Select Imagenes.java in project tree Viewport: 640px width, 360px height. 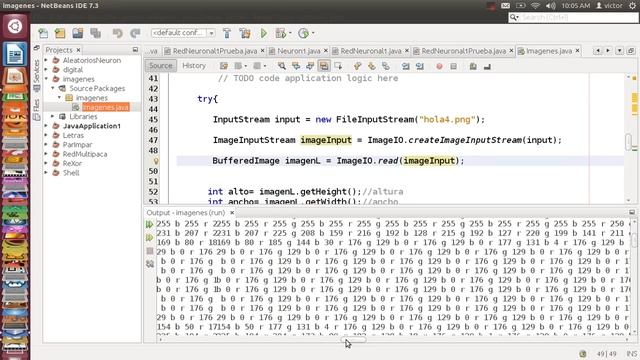(x=105, y=107)
